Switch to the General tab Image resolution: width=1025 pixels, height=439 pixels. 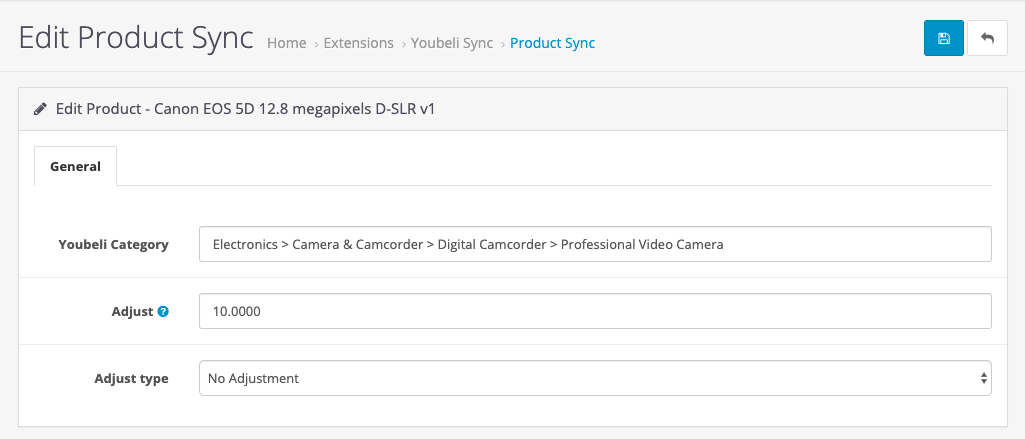(75, 166)
